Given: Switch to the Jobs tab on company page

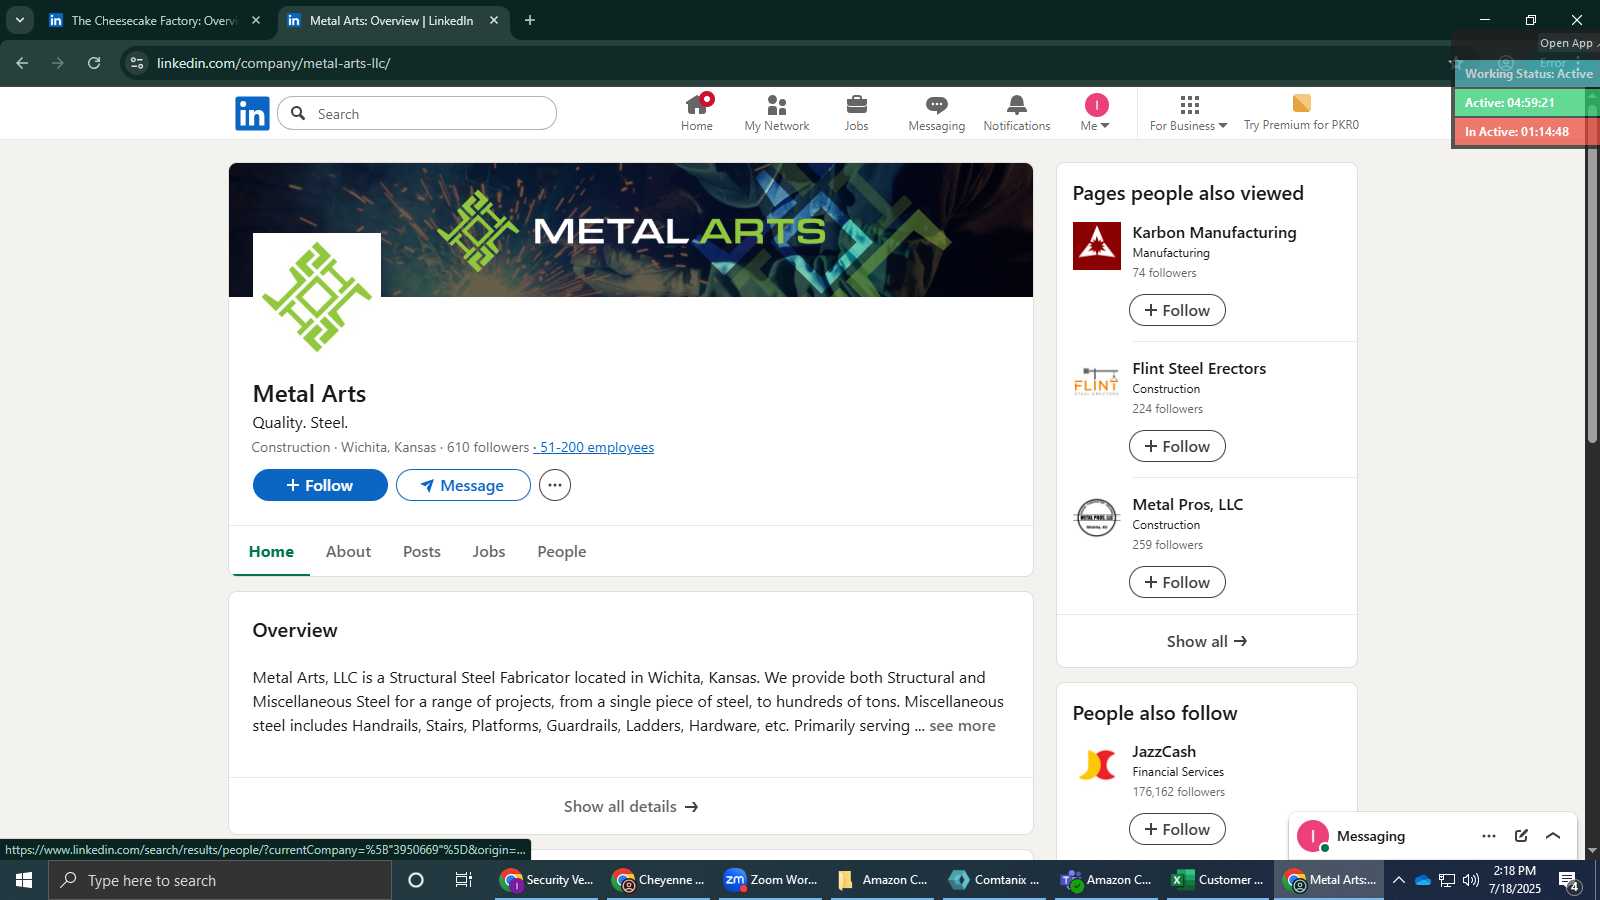Looking at the screenshot, I should [x=489, y=551].
